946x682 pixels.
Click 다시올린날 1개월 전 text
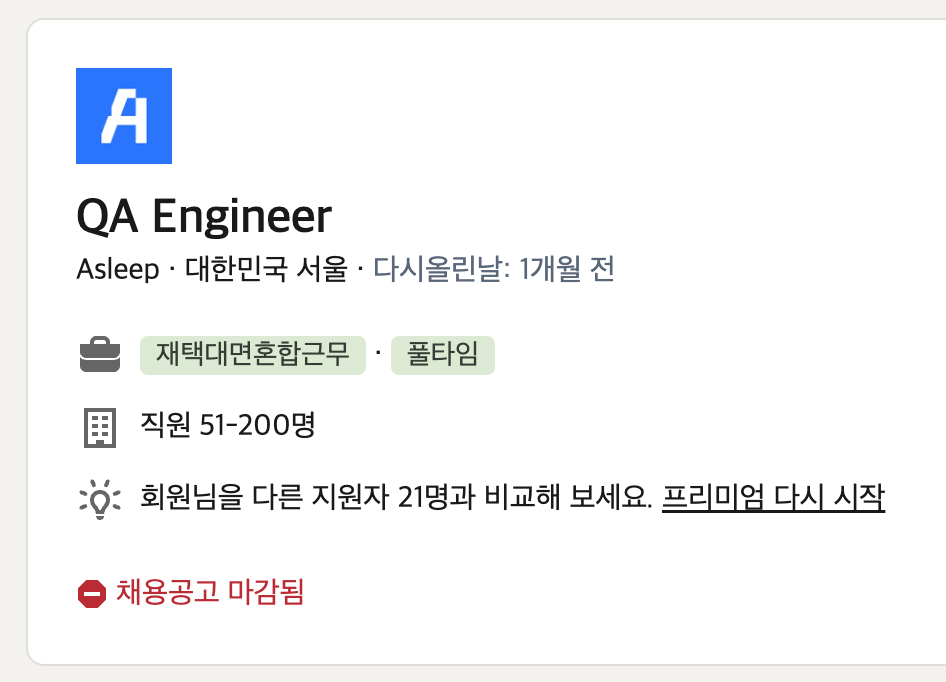tap(494, 269)
